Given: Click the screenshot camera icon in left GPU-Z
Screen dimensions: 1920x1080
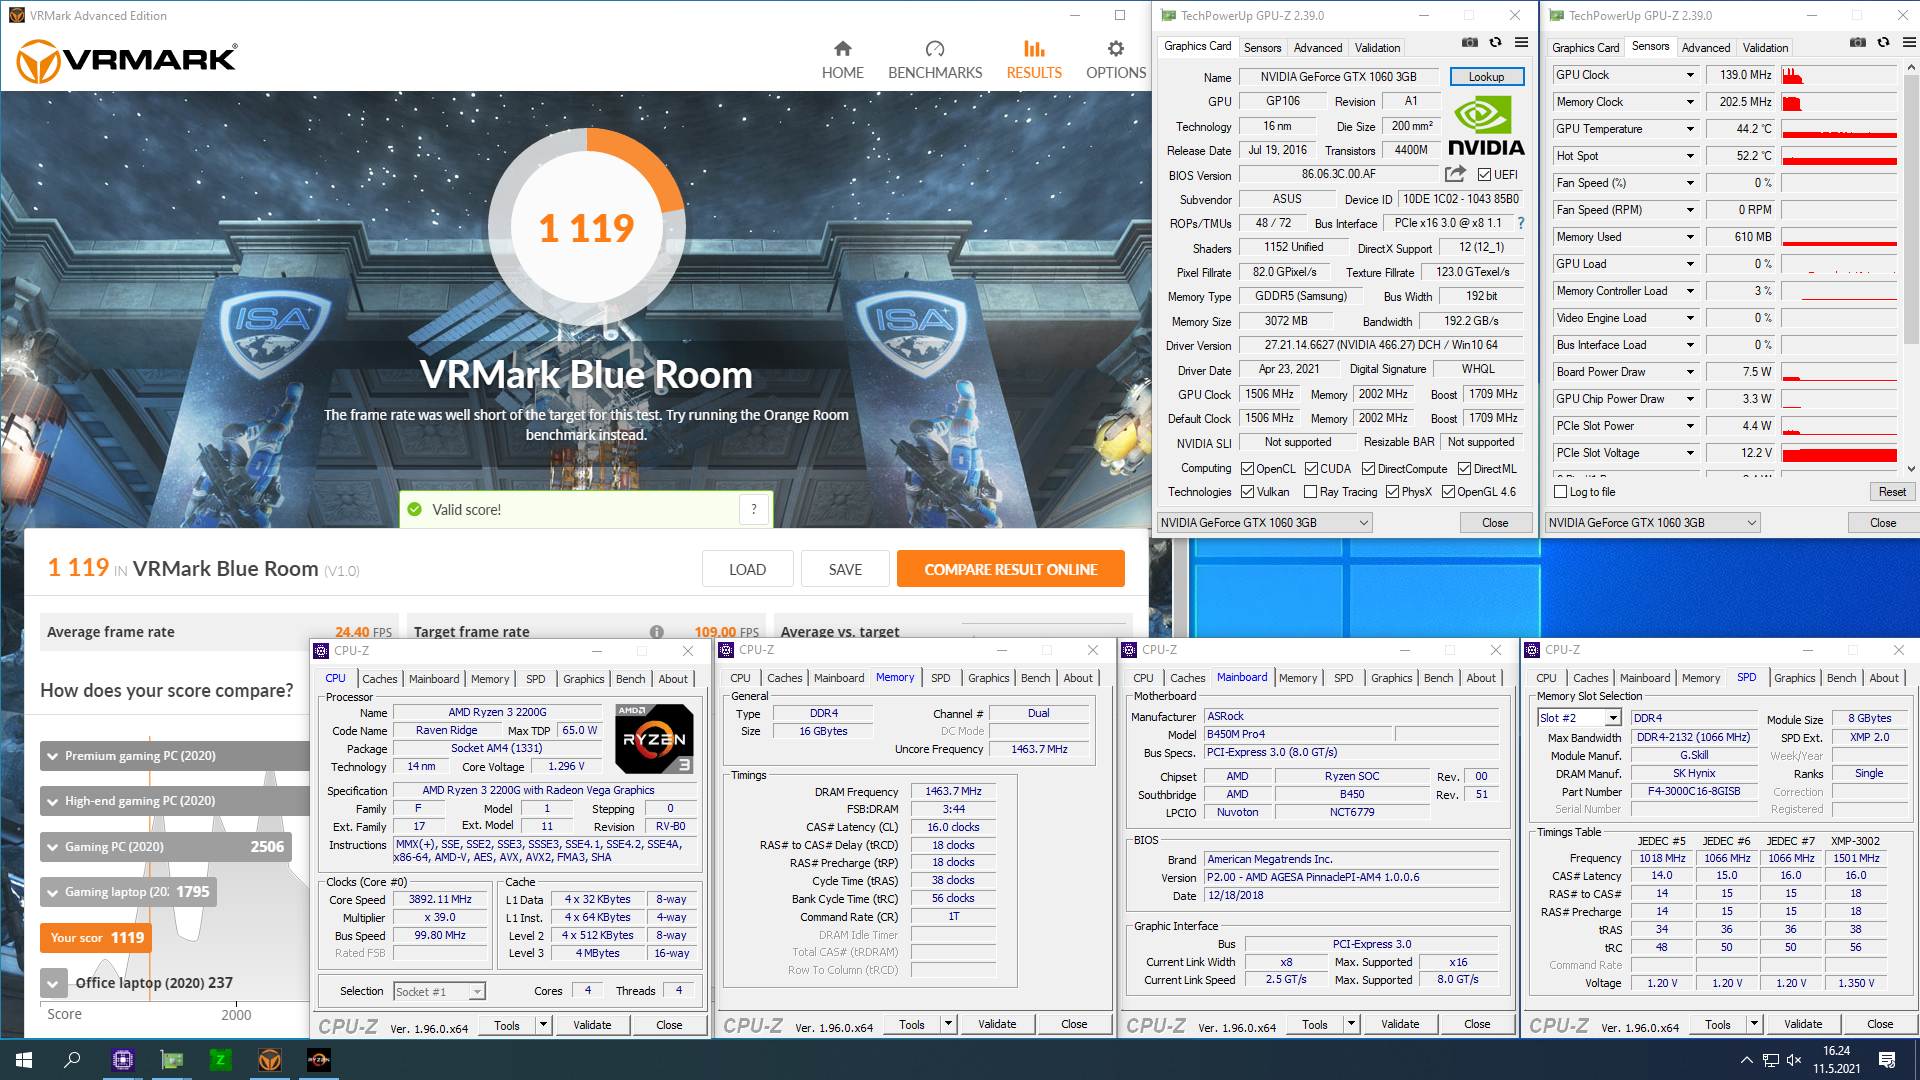Looking at the screenshot, I should click(x=1469, y=43).
